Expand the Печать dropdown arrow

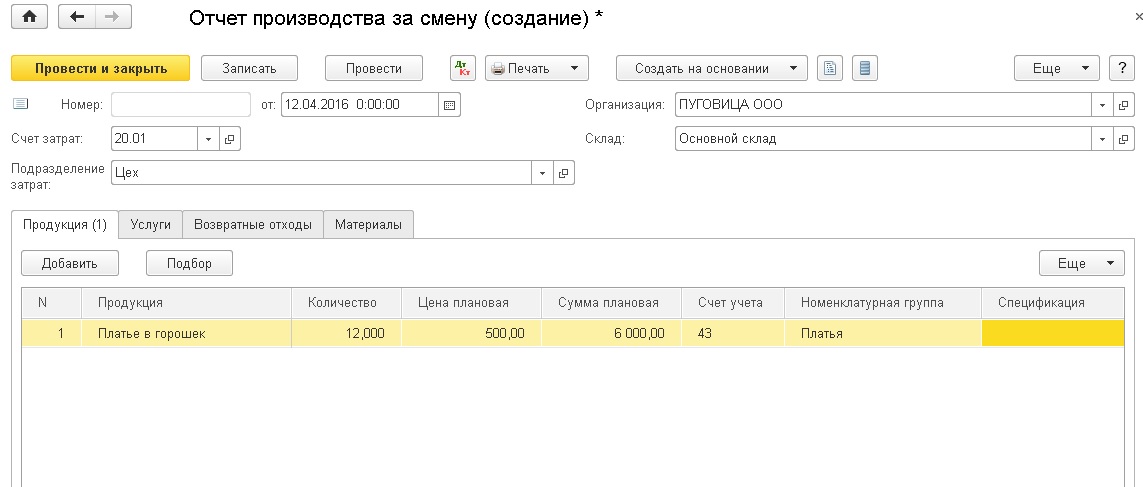tap(574, 69)
